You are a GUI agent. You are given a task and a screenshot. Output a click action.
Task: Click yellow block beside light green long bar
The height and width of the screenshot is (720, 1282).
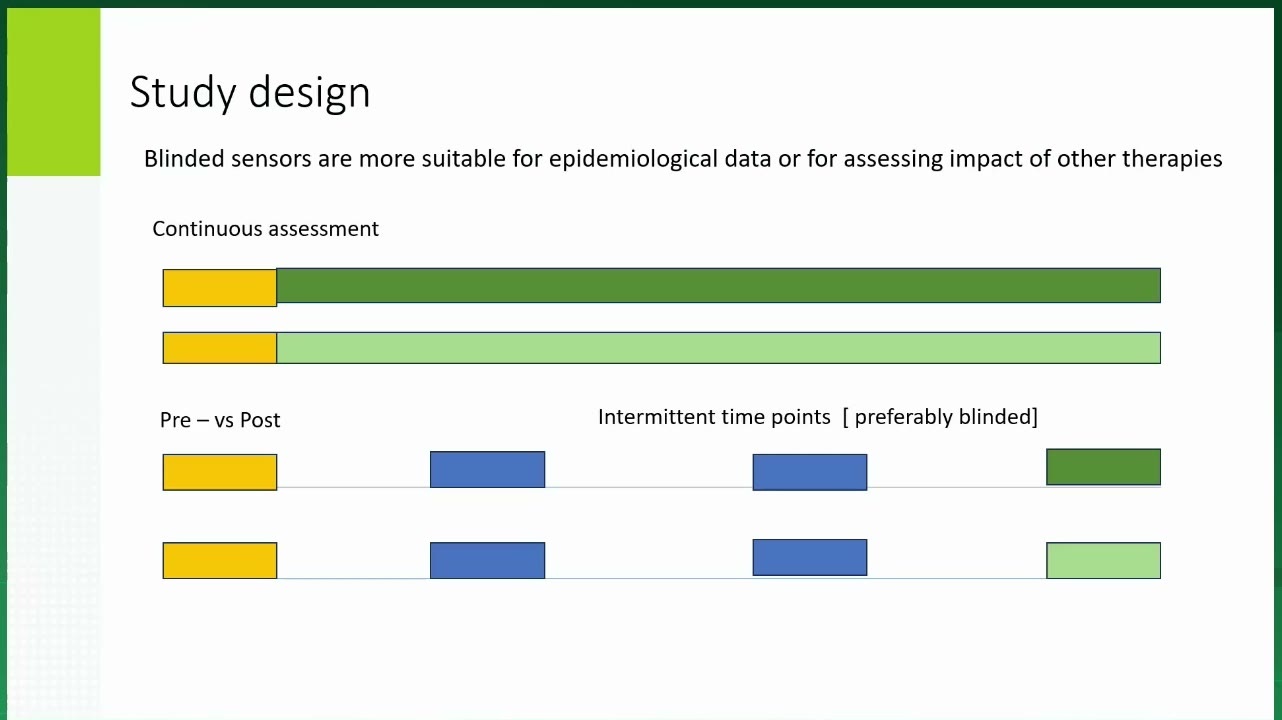220,347
